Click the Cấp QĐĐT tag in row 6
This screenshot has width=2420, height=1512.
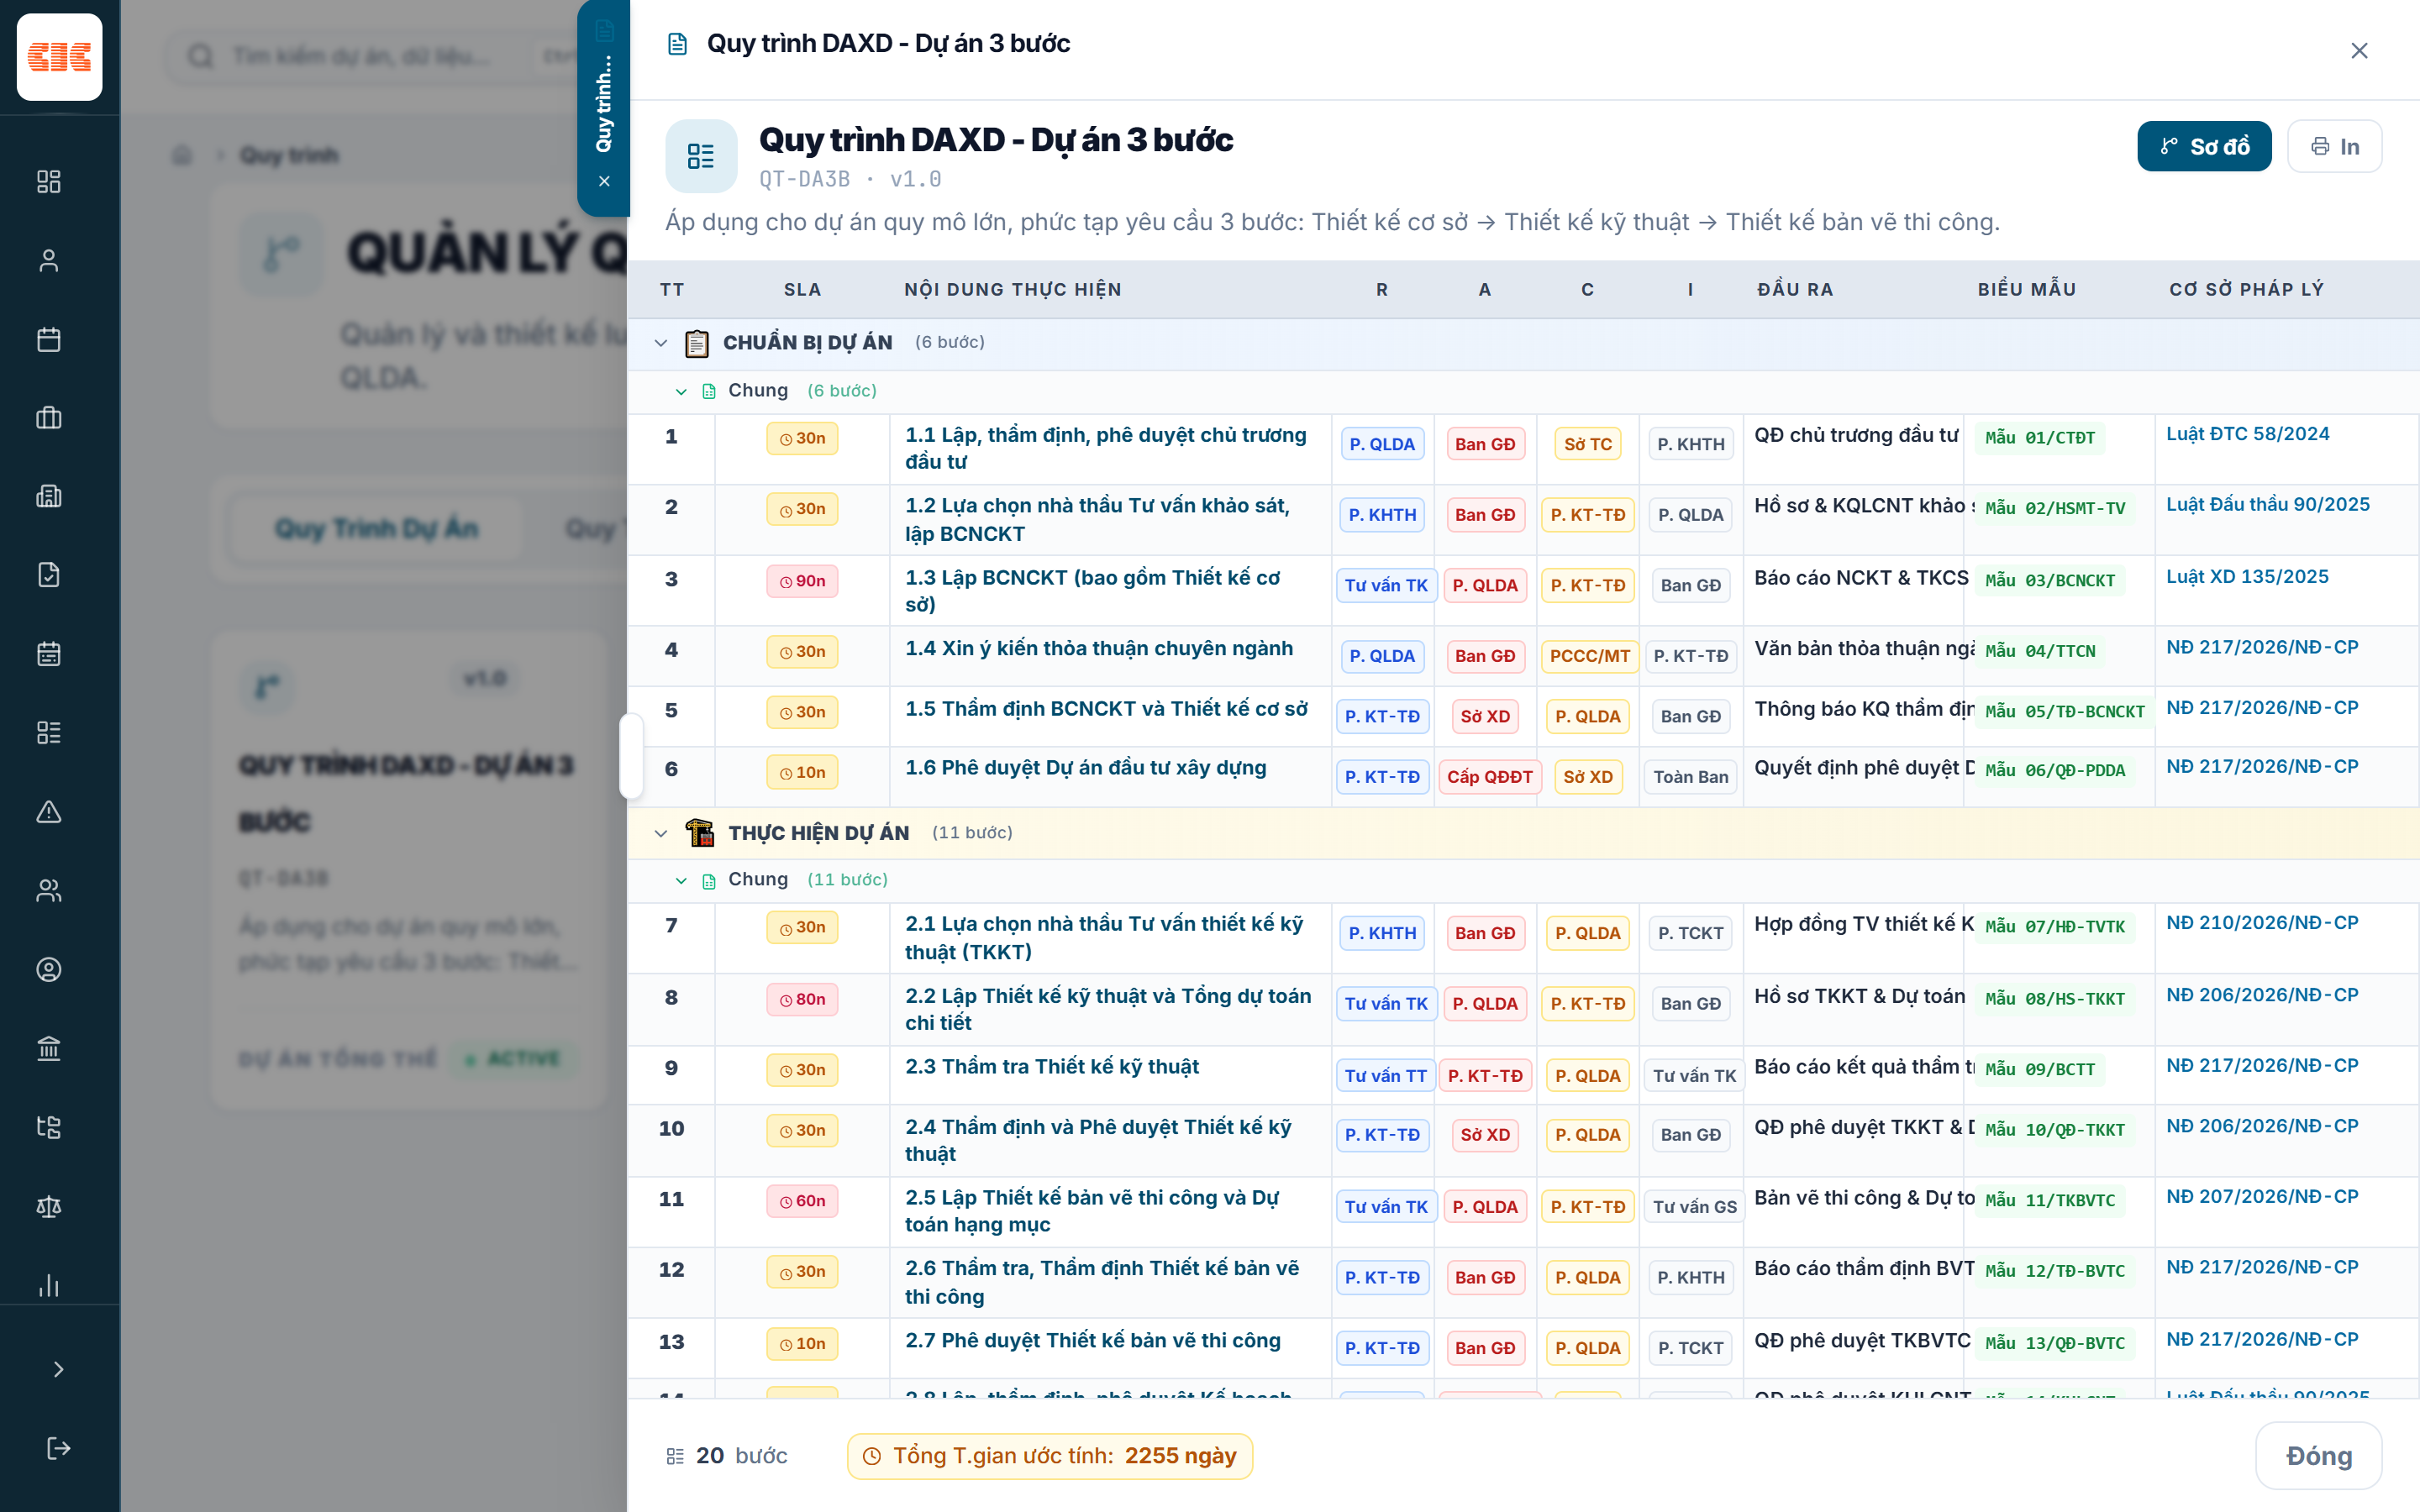coord(1489,777)
